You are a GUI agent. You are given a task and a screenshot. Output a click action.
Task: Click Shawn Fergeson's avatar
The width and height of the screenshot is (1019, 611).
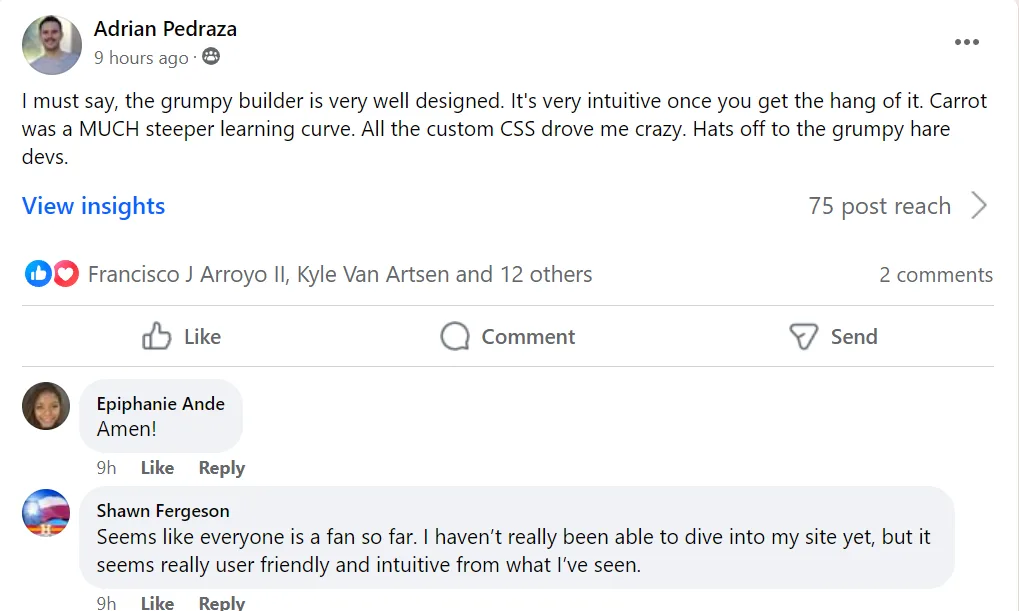[46, 513]
